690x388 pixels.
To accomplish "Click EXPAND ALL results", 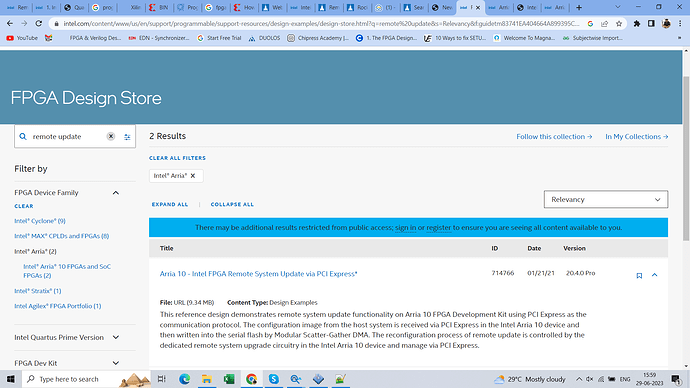I will click(170, 205).
